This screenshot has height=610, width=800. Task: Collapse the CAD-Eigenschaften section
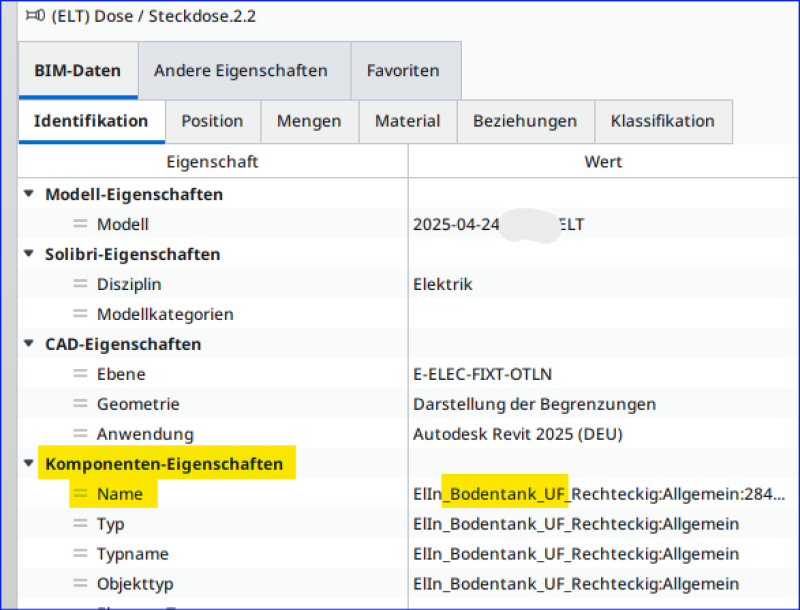[x=30, y=344]
